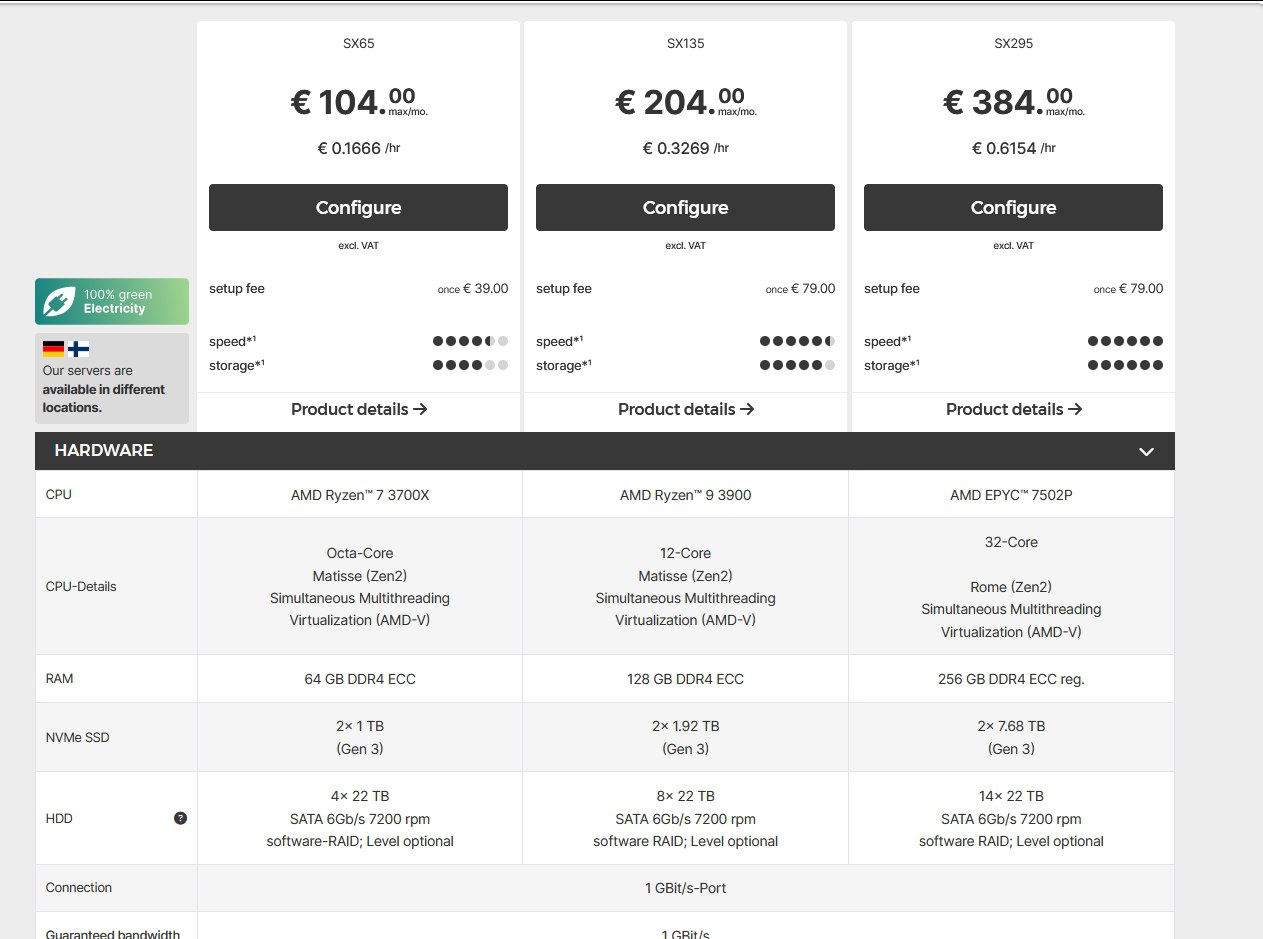Click the AMD EPYC 7502P CPU cell
Screen dimensions: 1263x939
(x=1011, y=494)
